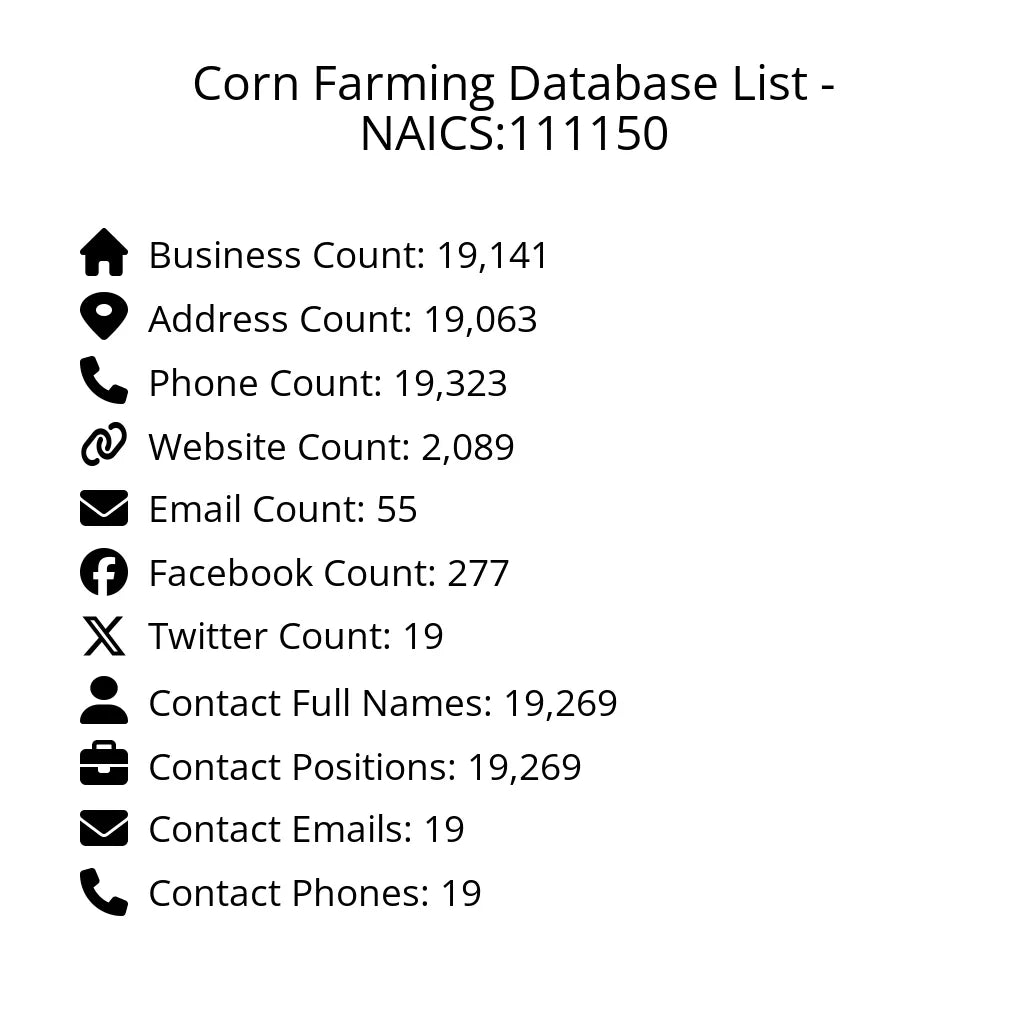Click the person icon beside Contact Full Names

coord(104,701)
